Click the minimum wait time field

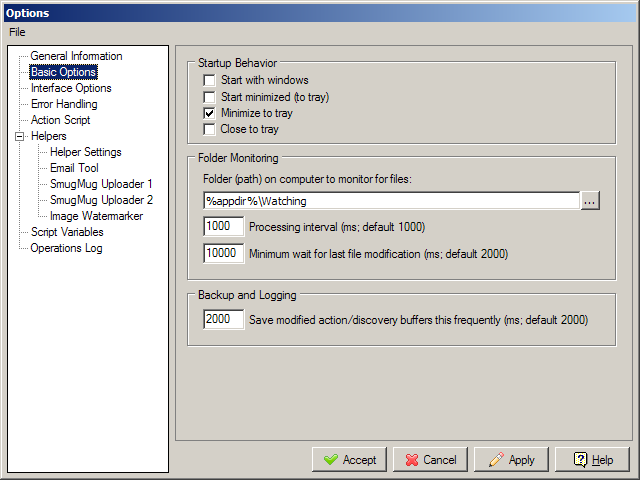(223, 253)
